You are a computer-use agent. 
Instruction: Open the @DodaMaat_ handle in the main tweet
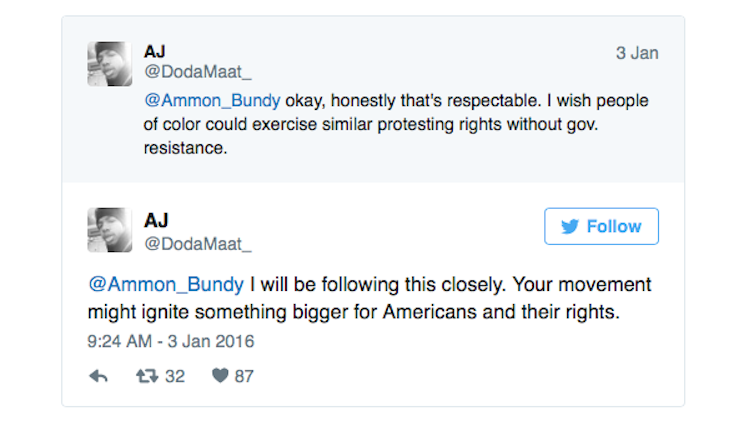[198, 243]
